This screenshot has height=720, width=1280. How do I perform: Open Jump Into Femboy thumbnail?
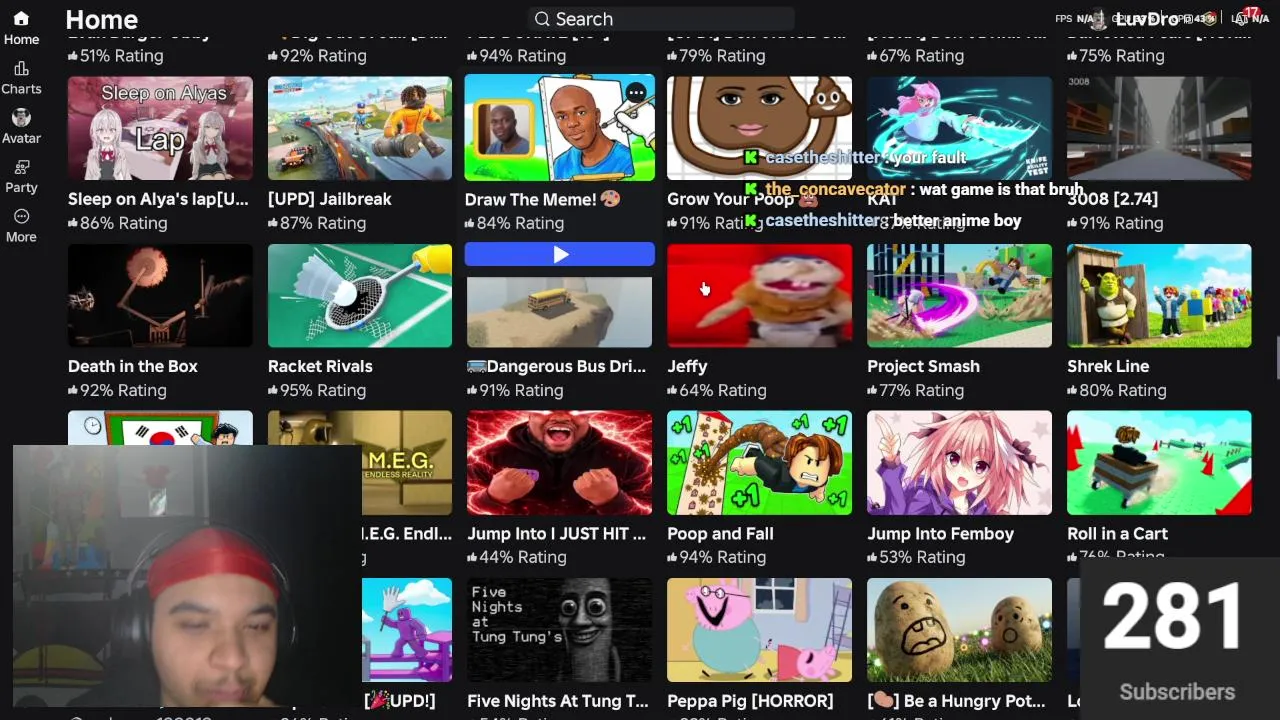click(x=959, y=463)
